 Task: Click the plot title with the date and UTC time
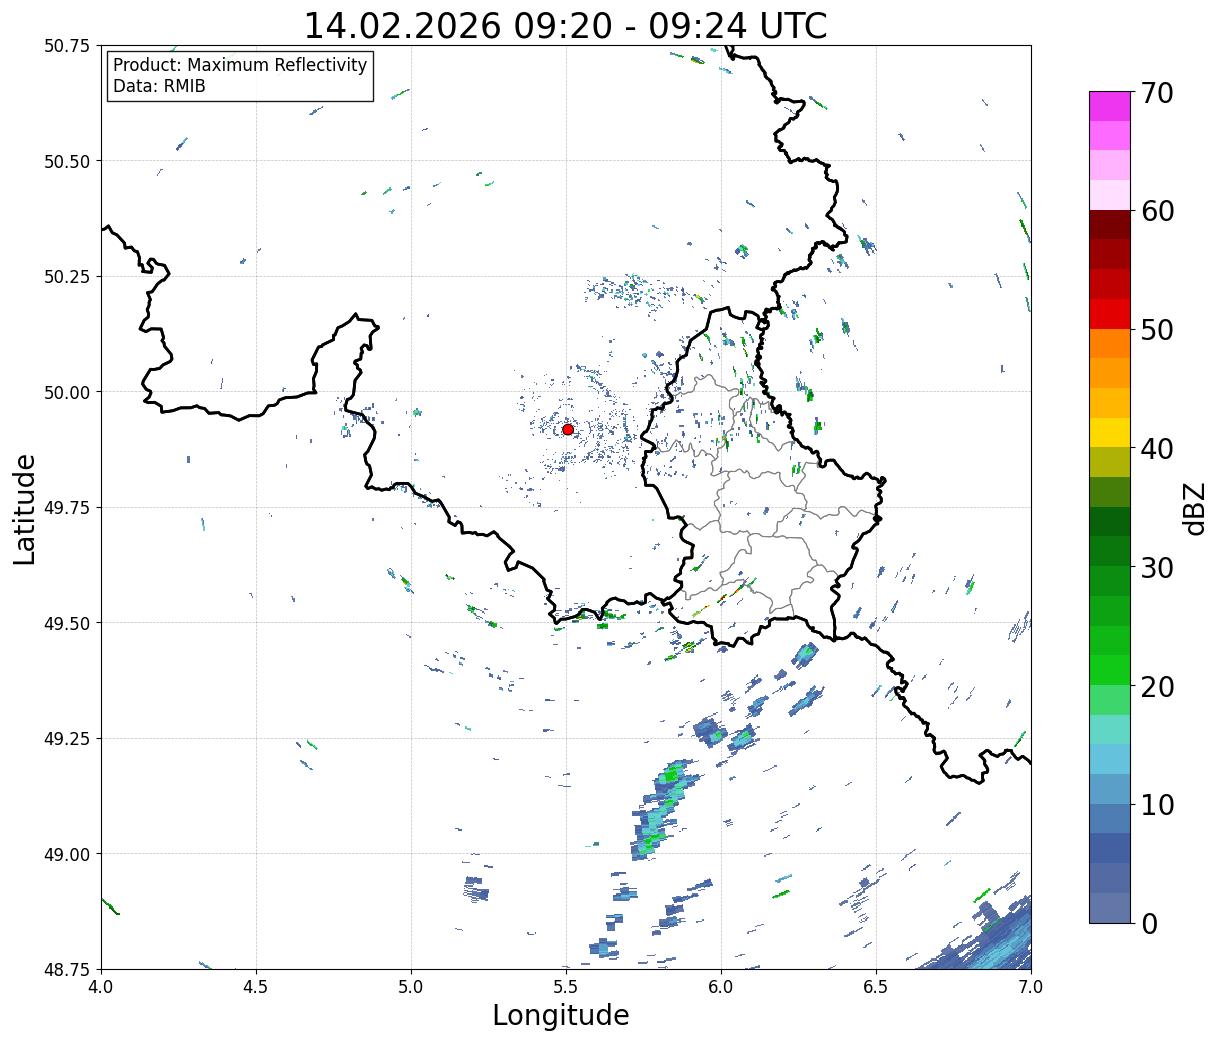coord(565,26)
